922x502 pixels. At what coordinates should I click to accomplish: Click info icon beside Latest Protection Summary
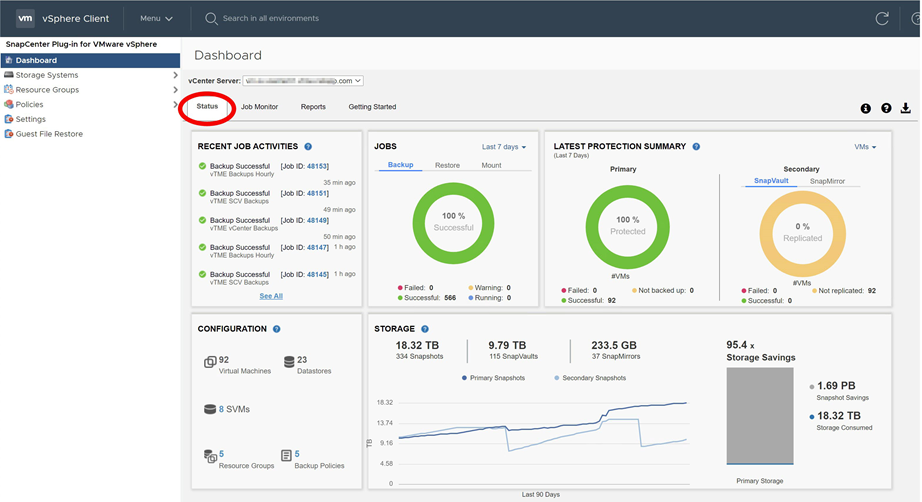[x=696, y=147]
